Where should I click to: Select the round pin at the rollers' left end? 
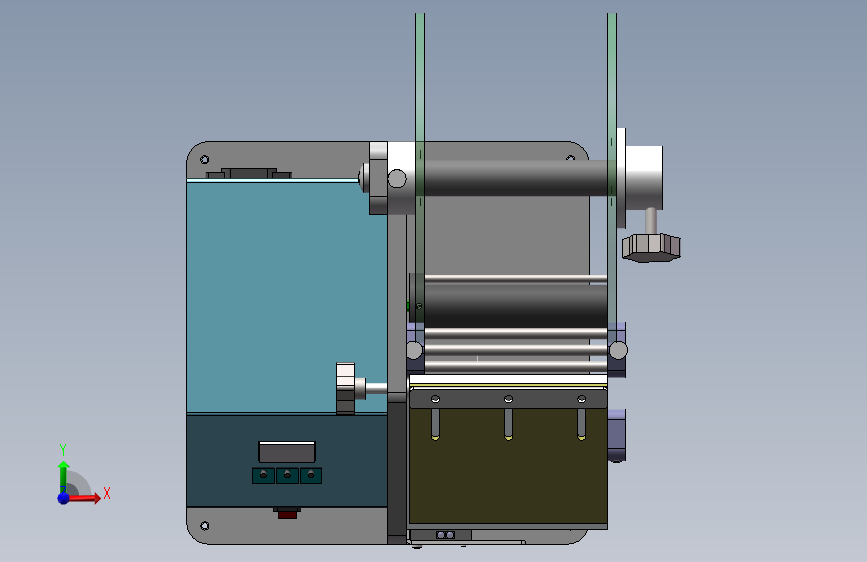[414, 350]
